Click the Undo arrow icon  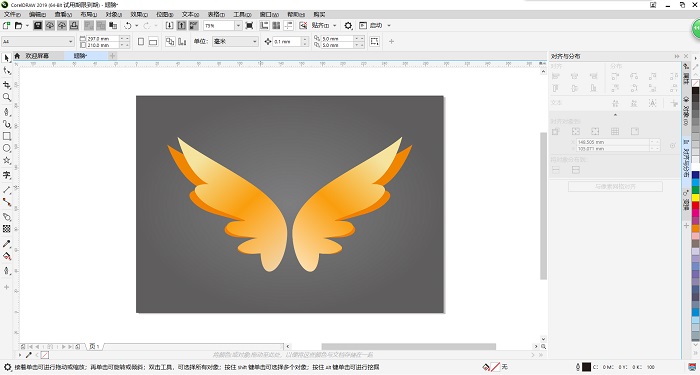point(128,25)
